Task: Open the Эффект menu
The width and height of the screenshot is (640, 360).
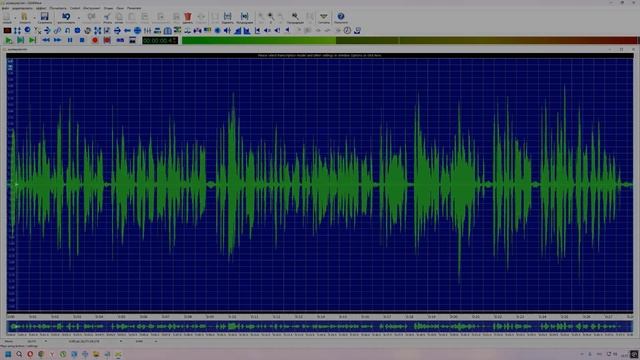Action: click(41, 8)
